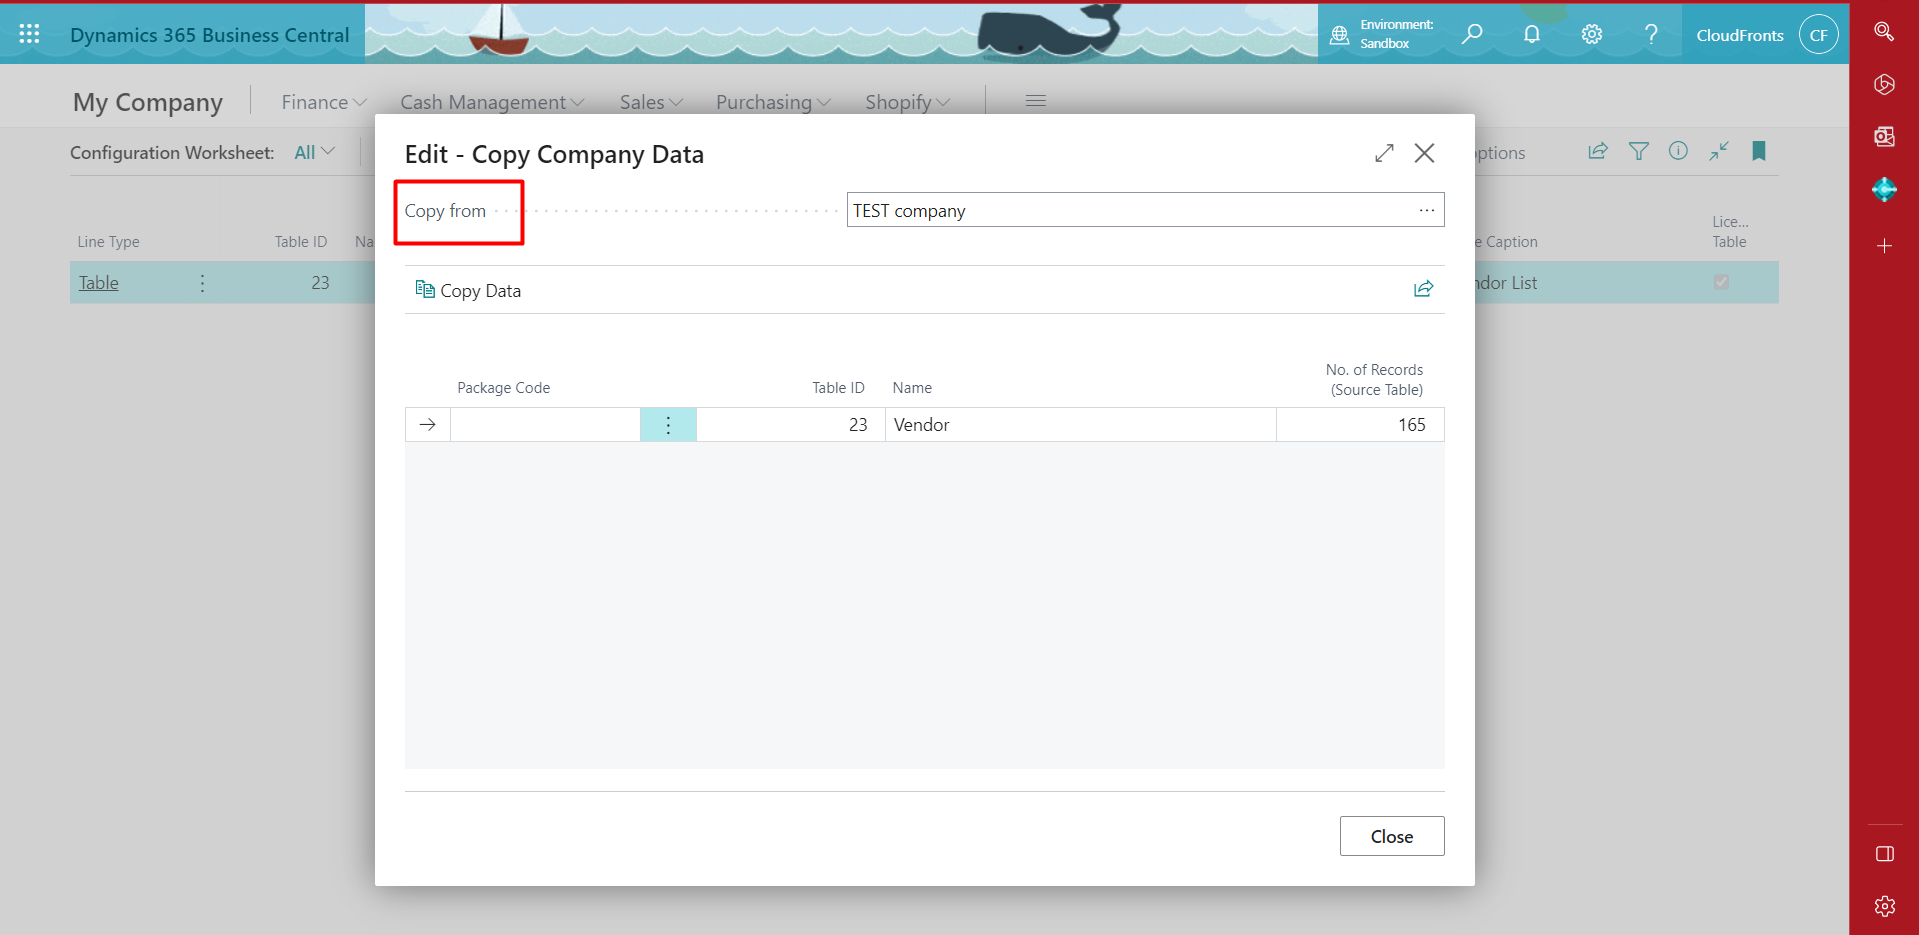Click the share icon in dialog
The width and height of the screenshot is (1919, 935).
click(1423, 289)
